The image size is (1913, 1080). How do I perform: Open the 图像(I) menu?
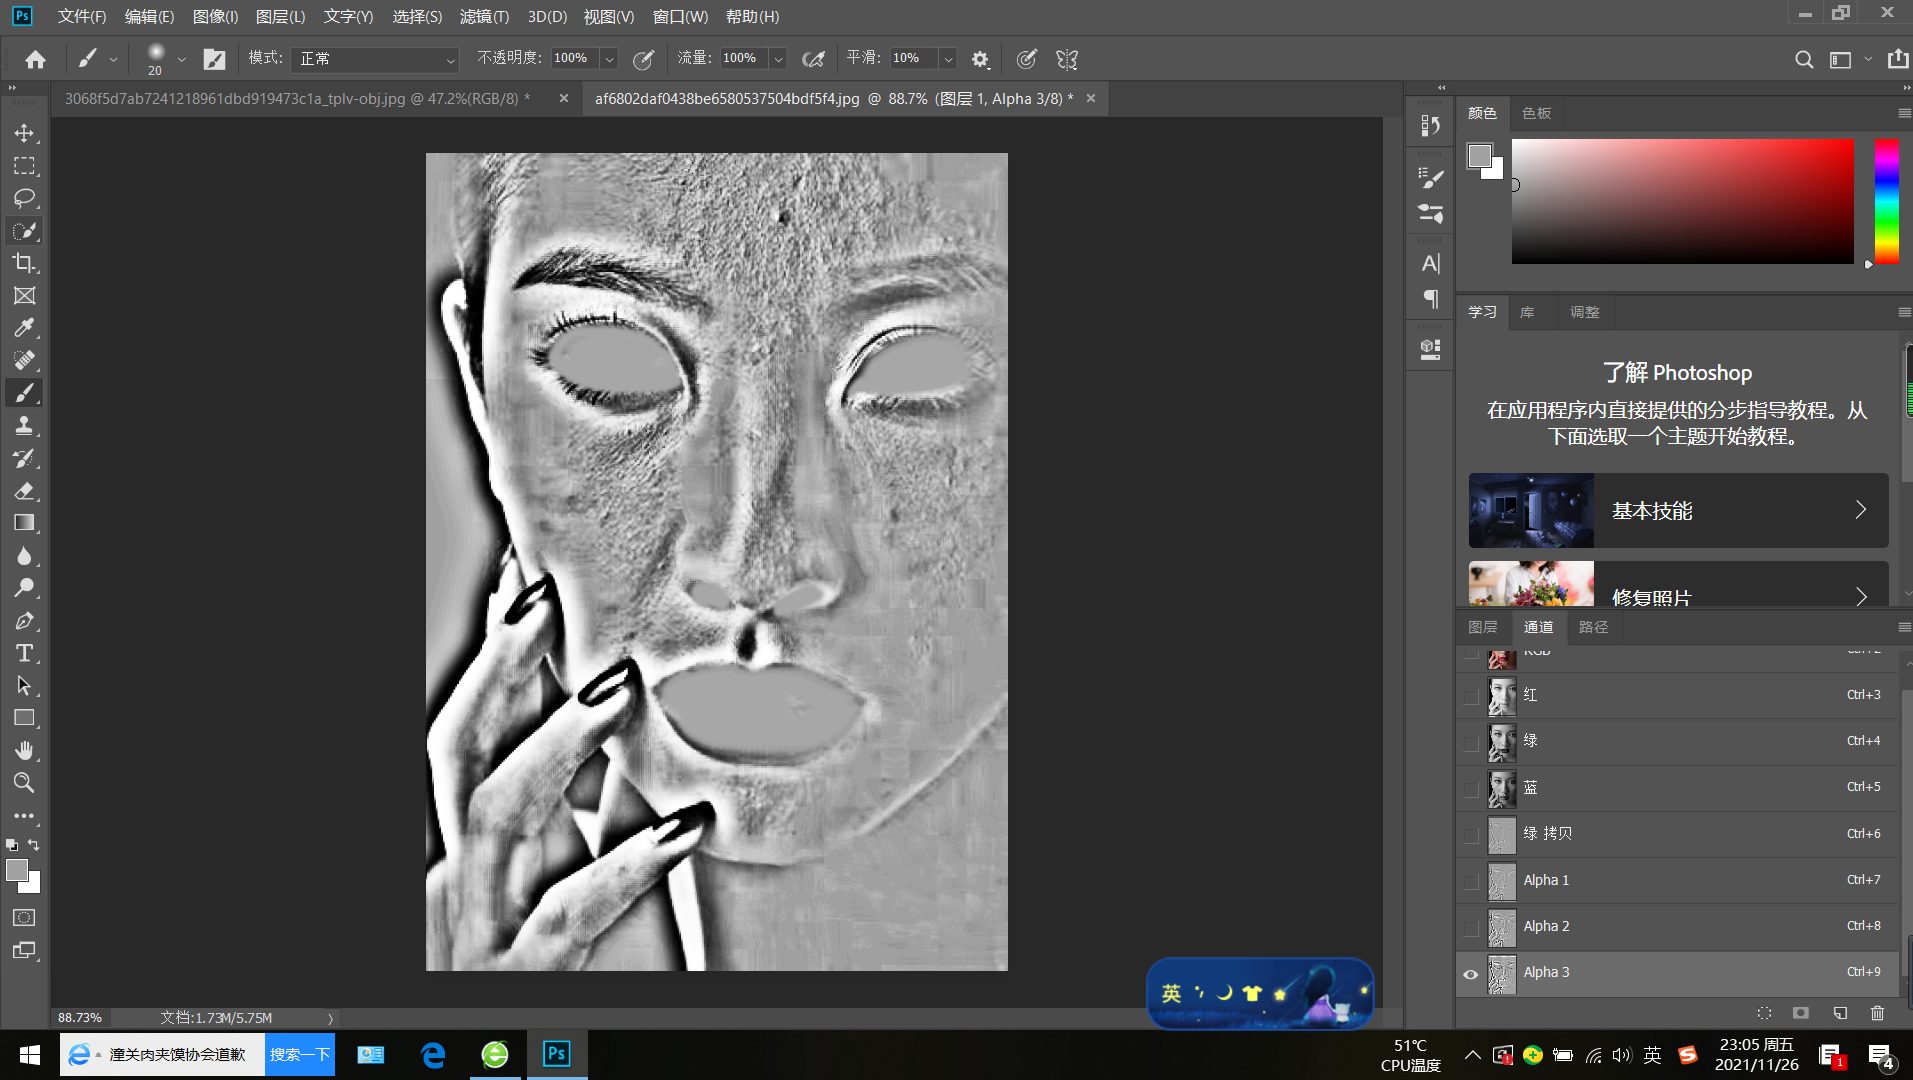coord(216,17)
